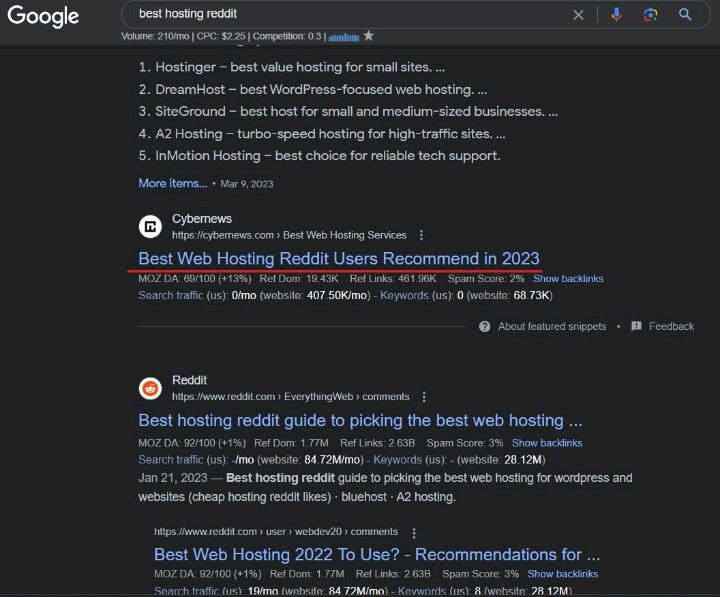720x597 pixels.
Task: Open three-dot menu for Reddit EverythingWeb result
Action: 424,397
